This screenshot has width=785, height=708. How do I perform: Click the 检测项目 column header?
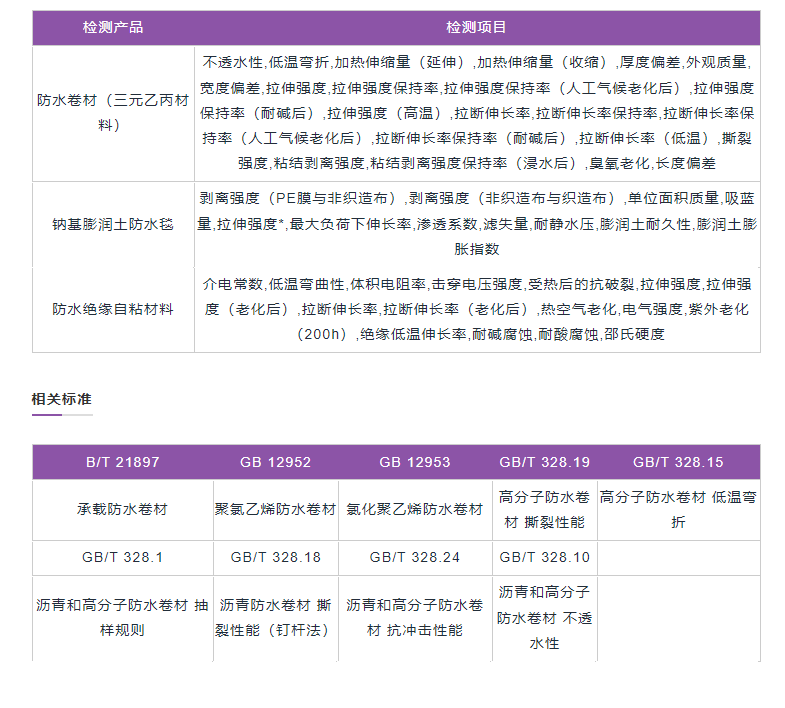pos(476,27)
